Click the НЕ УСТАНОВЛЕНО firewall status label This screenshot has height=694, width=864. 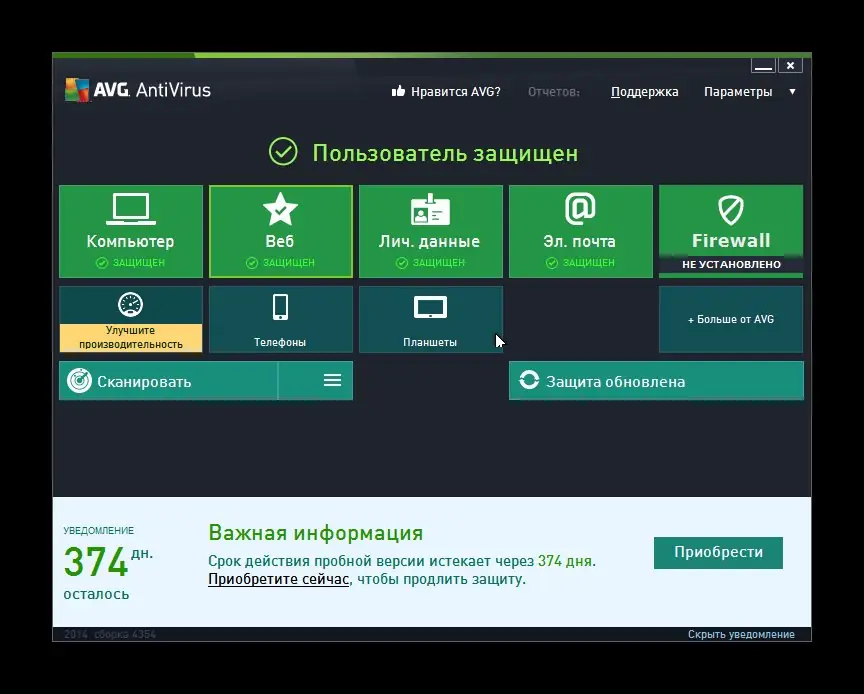(731, 265)
